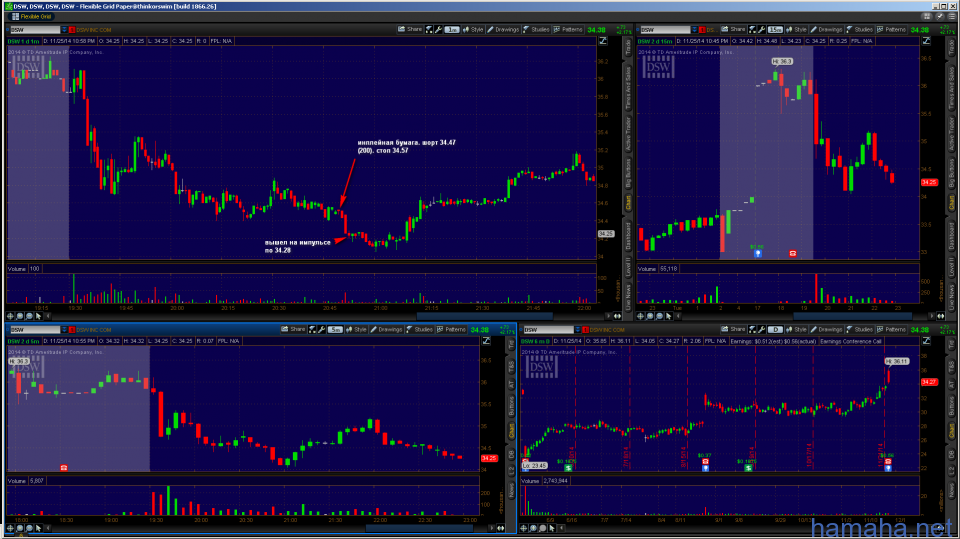Select the Chart sidebar tab of 1m chart
This screenshot has width=960, height=539.
(x=628, y=203)
